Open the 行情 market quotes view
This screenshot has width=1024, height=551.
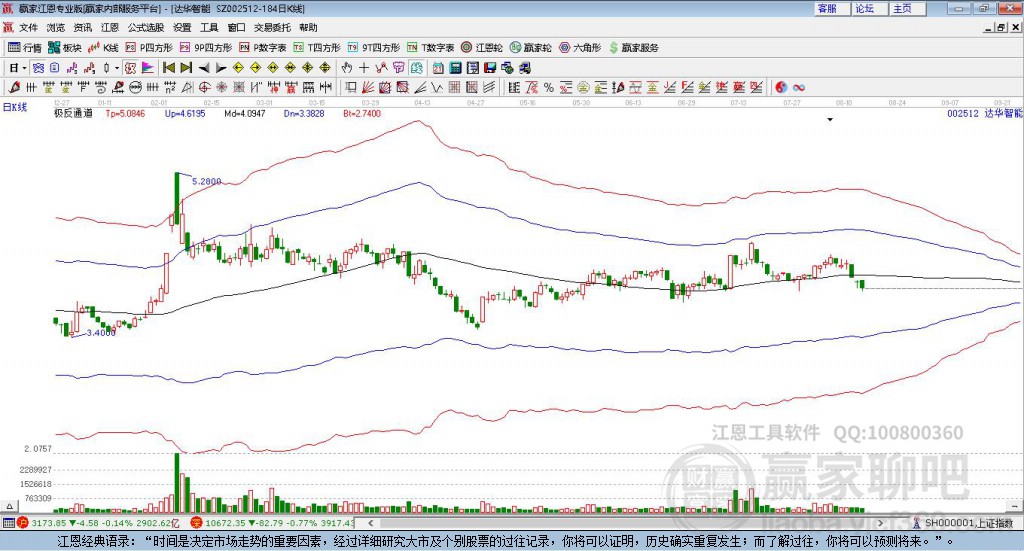click(24, 48)
